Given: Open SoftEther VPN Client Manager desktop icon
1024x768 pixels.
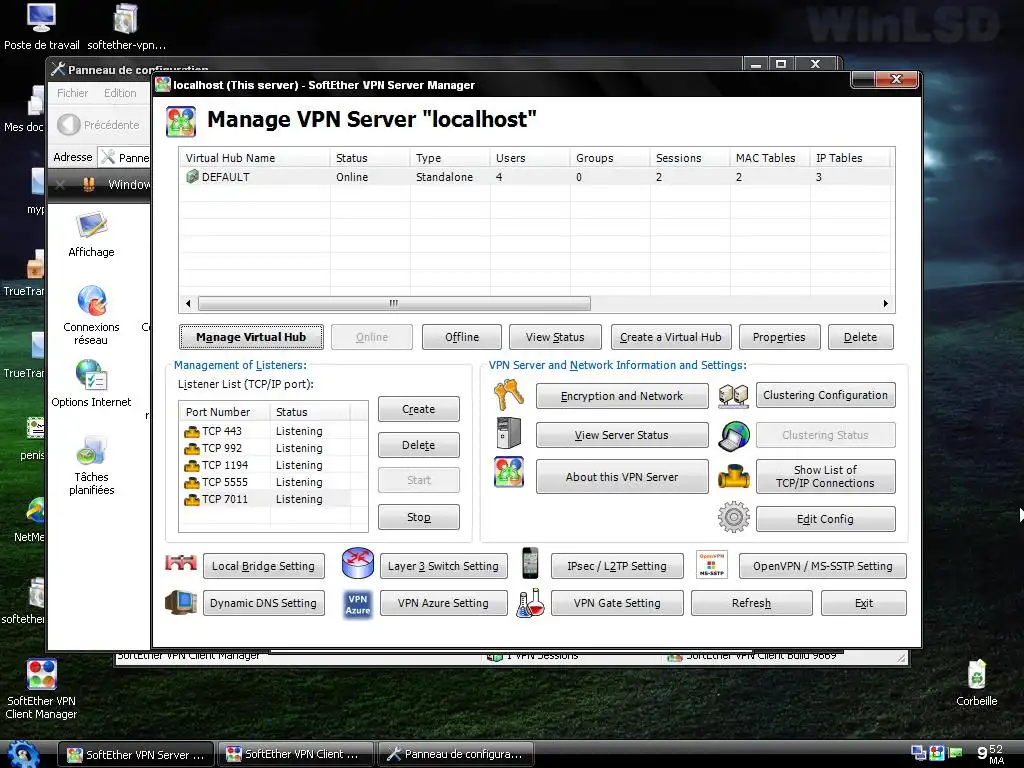Looking at the screenshot, I should pos(41,690).
